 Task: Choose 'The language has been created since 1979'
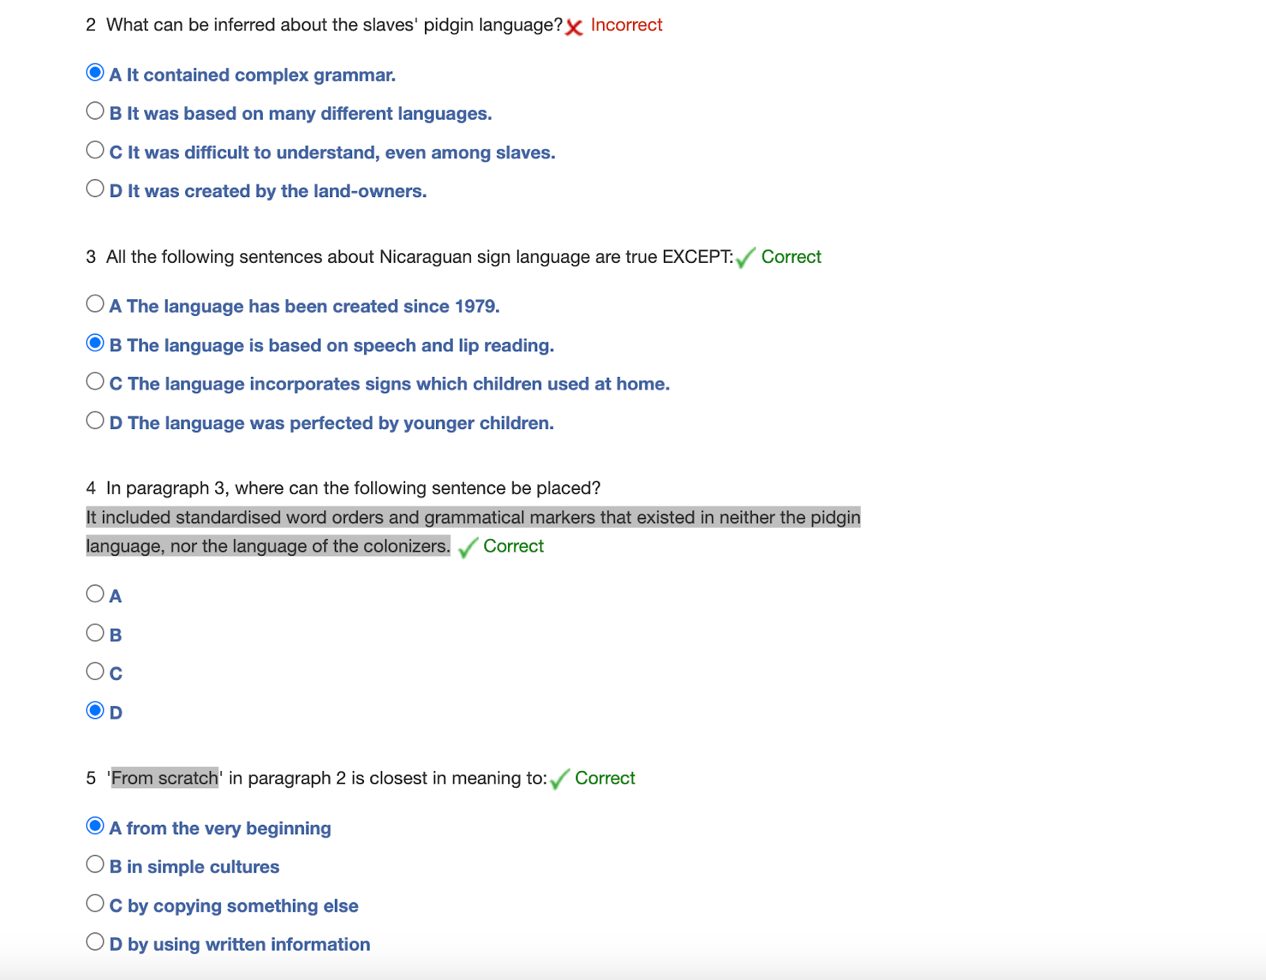tap(95, 304)
